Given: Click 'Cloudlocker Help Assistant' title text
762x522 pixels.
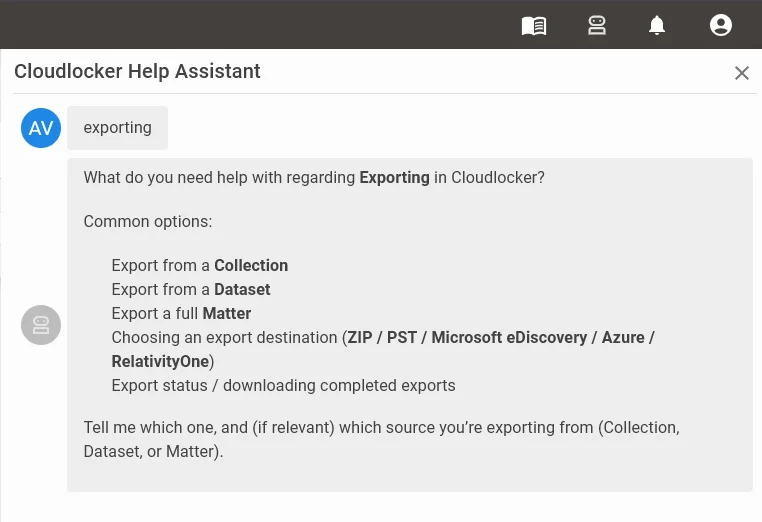Looking at the screenshot, I should pos(137,71).
